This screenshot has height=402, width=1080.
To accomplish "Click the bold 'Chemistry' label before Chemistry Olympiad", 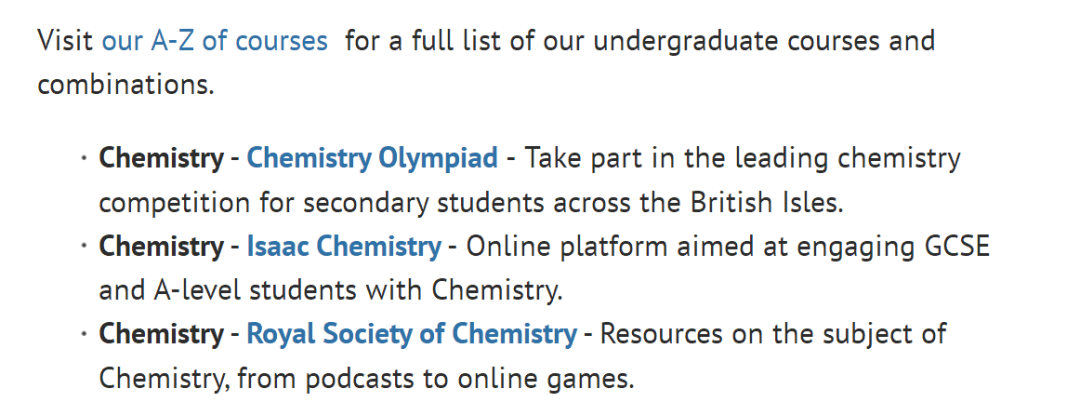I will 161,158.
